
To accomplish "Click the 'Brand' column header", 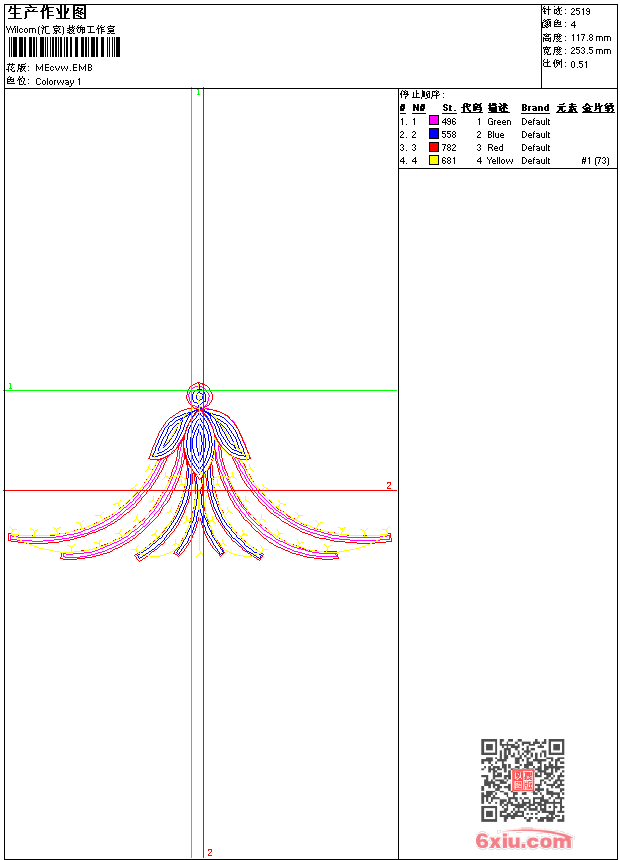I will pyautogui.click(x=535, y=108).
